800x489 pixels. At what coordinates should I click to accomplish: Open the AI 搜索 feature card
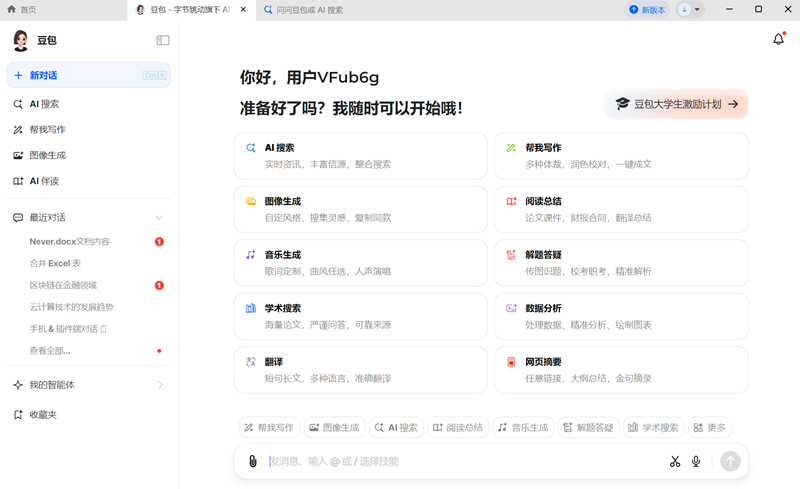click(x=361, y=156)
